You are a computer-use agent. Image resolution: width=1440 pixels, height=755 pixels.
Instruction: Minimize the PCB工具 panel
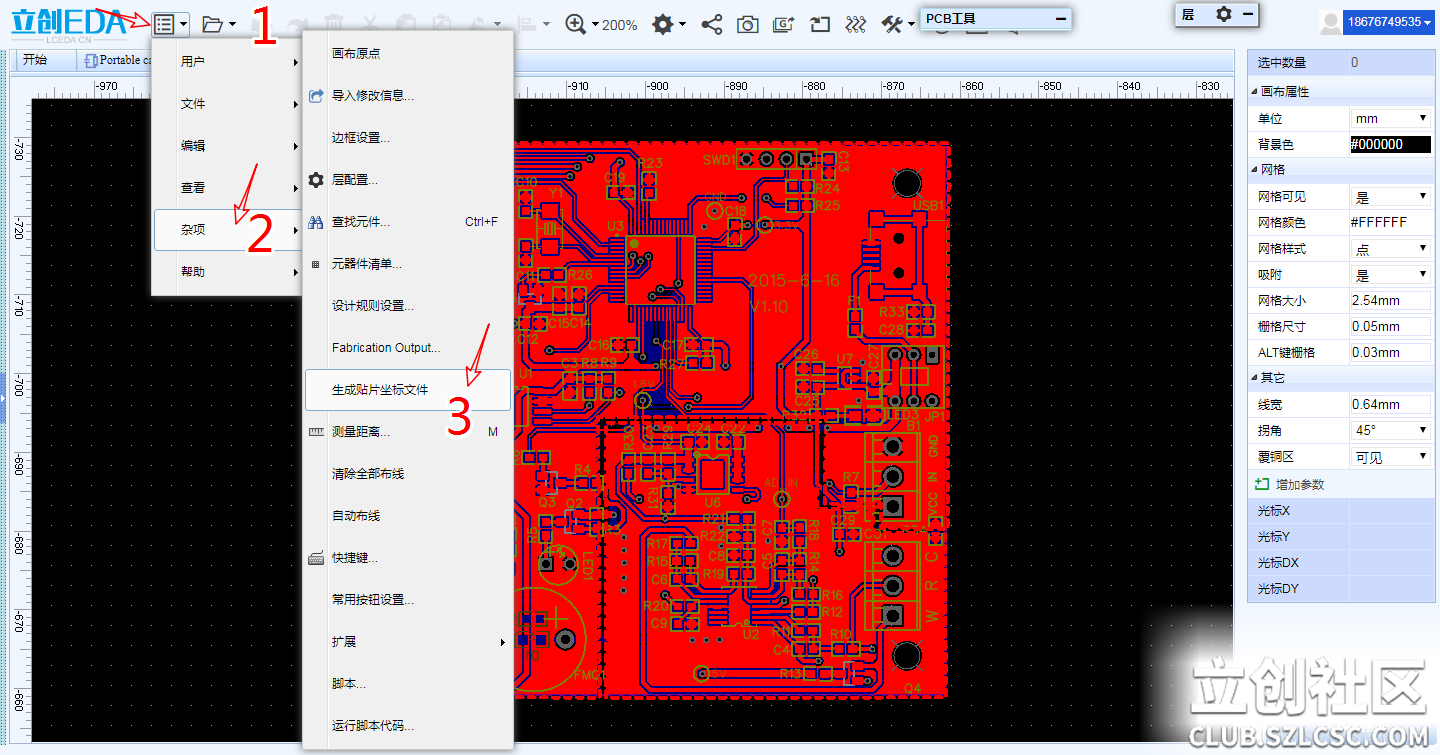(x=1061, y=19)
